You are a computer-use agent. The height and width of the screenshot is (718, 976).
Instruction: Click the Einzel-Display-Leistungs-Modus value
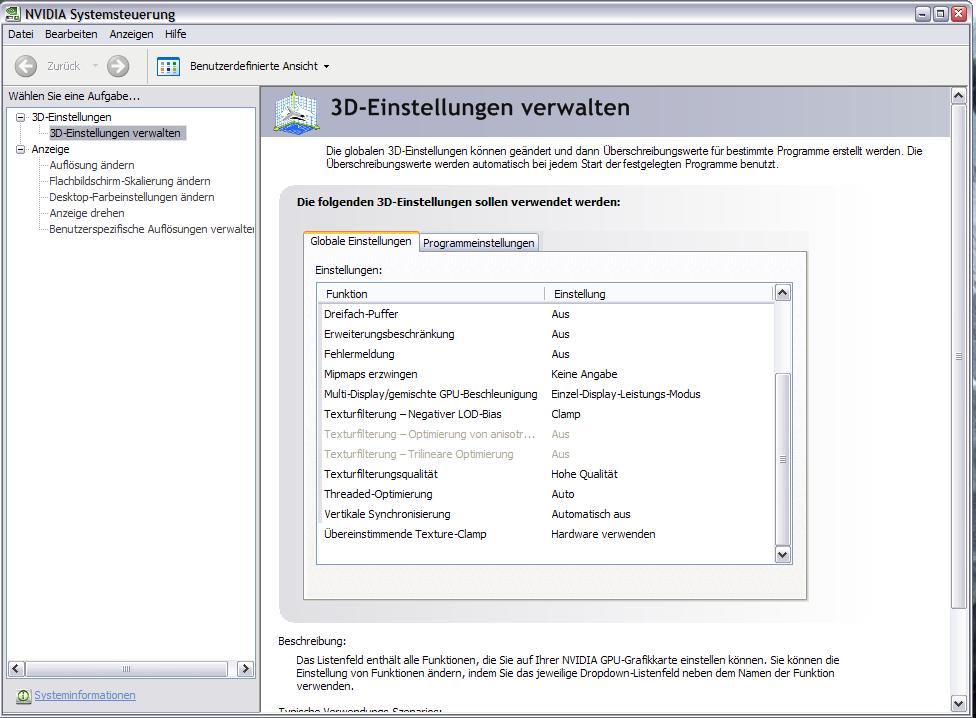626,394
